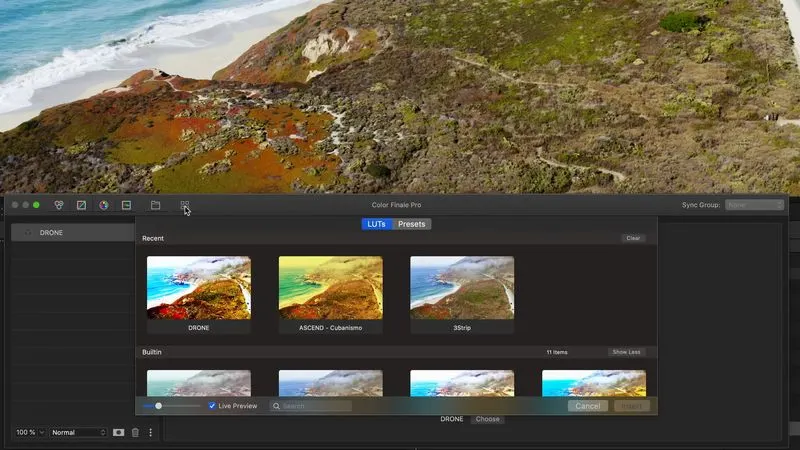Toggle the Live Preview checkbox
Image resolution: width=800 pixels, height=450 pixels.
tap(212, 406)
